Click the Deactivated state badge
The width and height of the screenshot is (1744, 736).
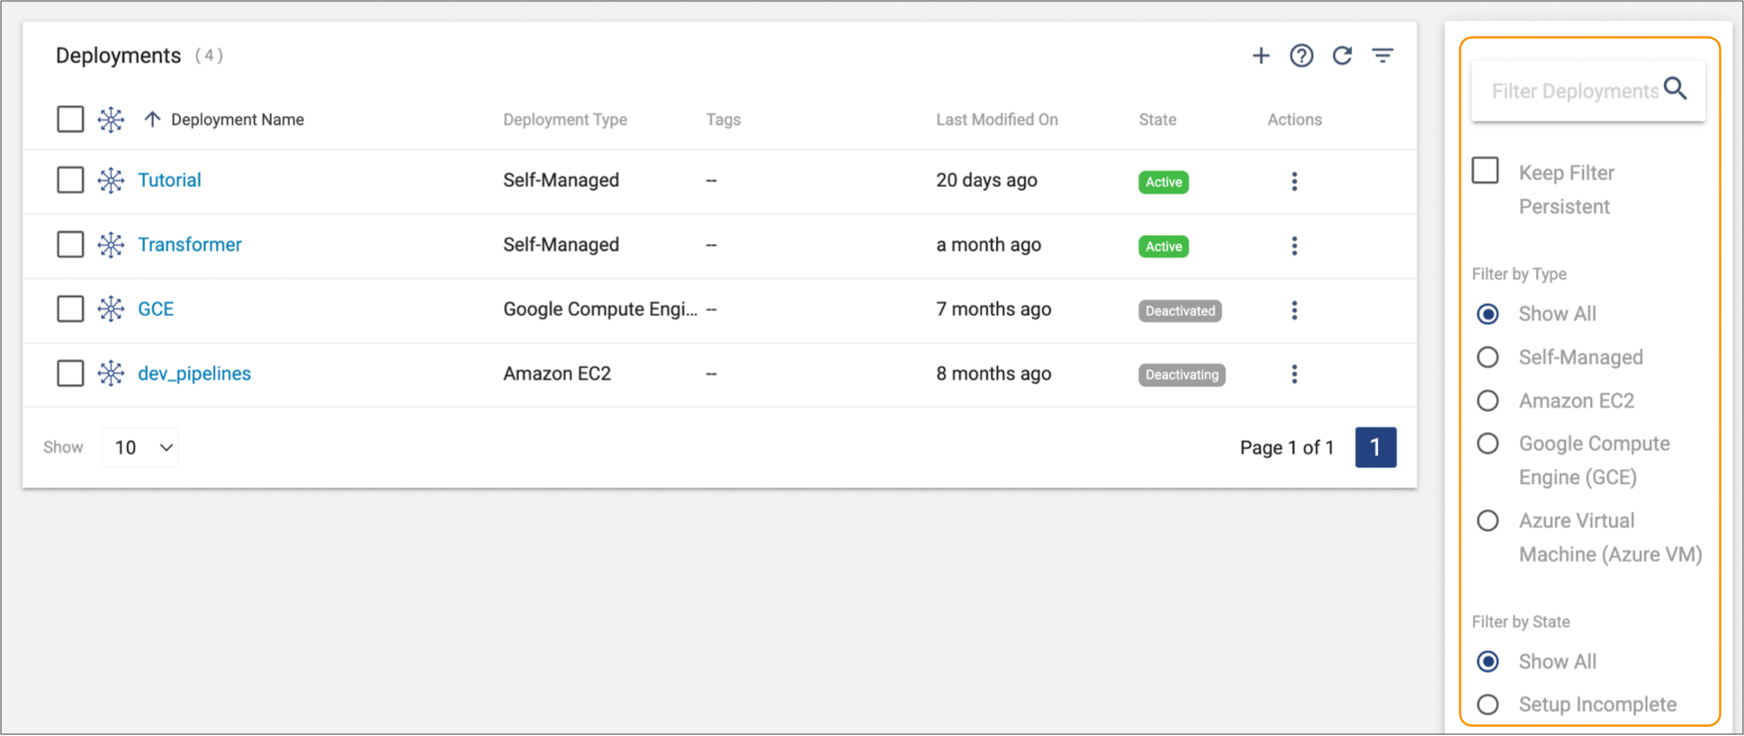(1180, 311)
